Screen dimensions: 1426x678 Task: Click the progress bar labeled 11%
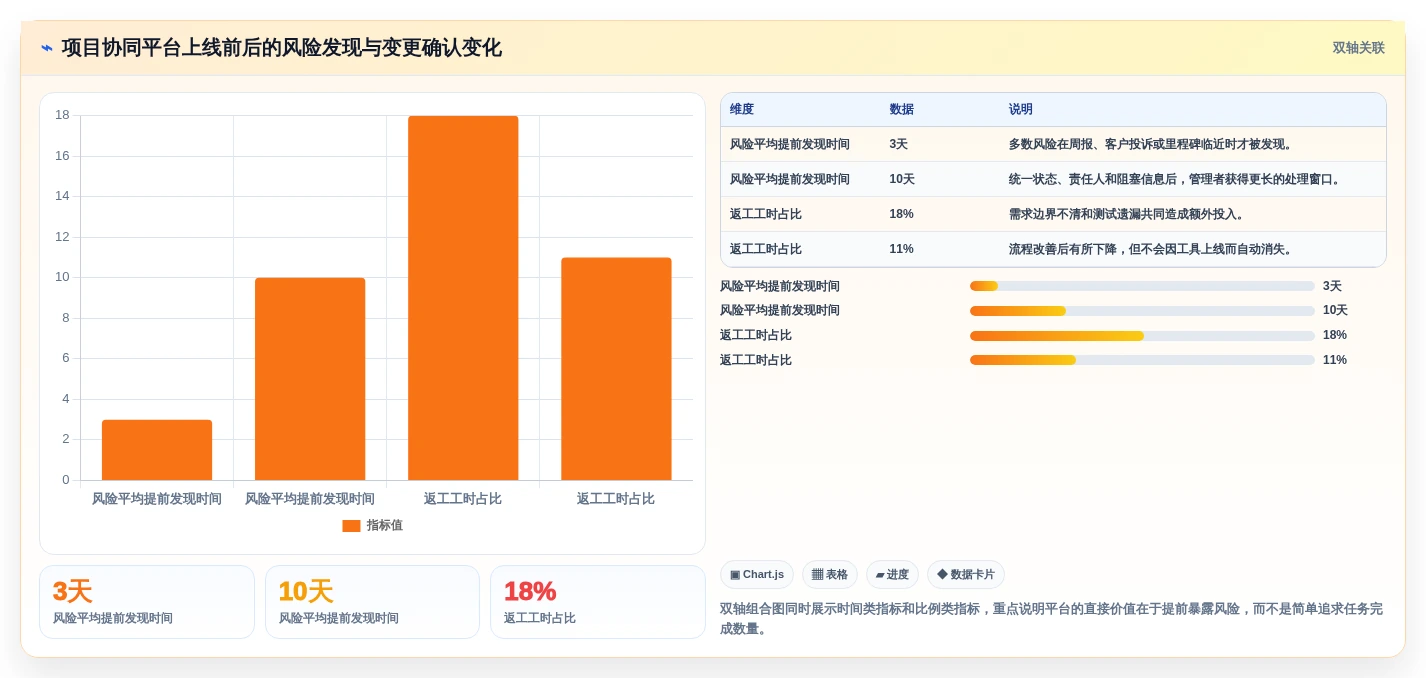click(x=1142, y=360)
